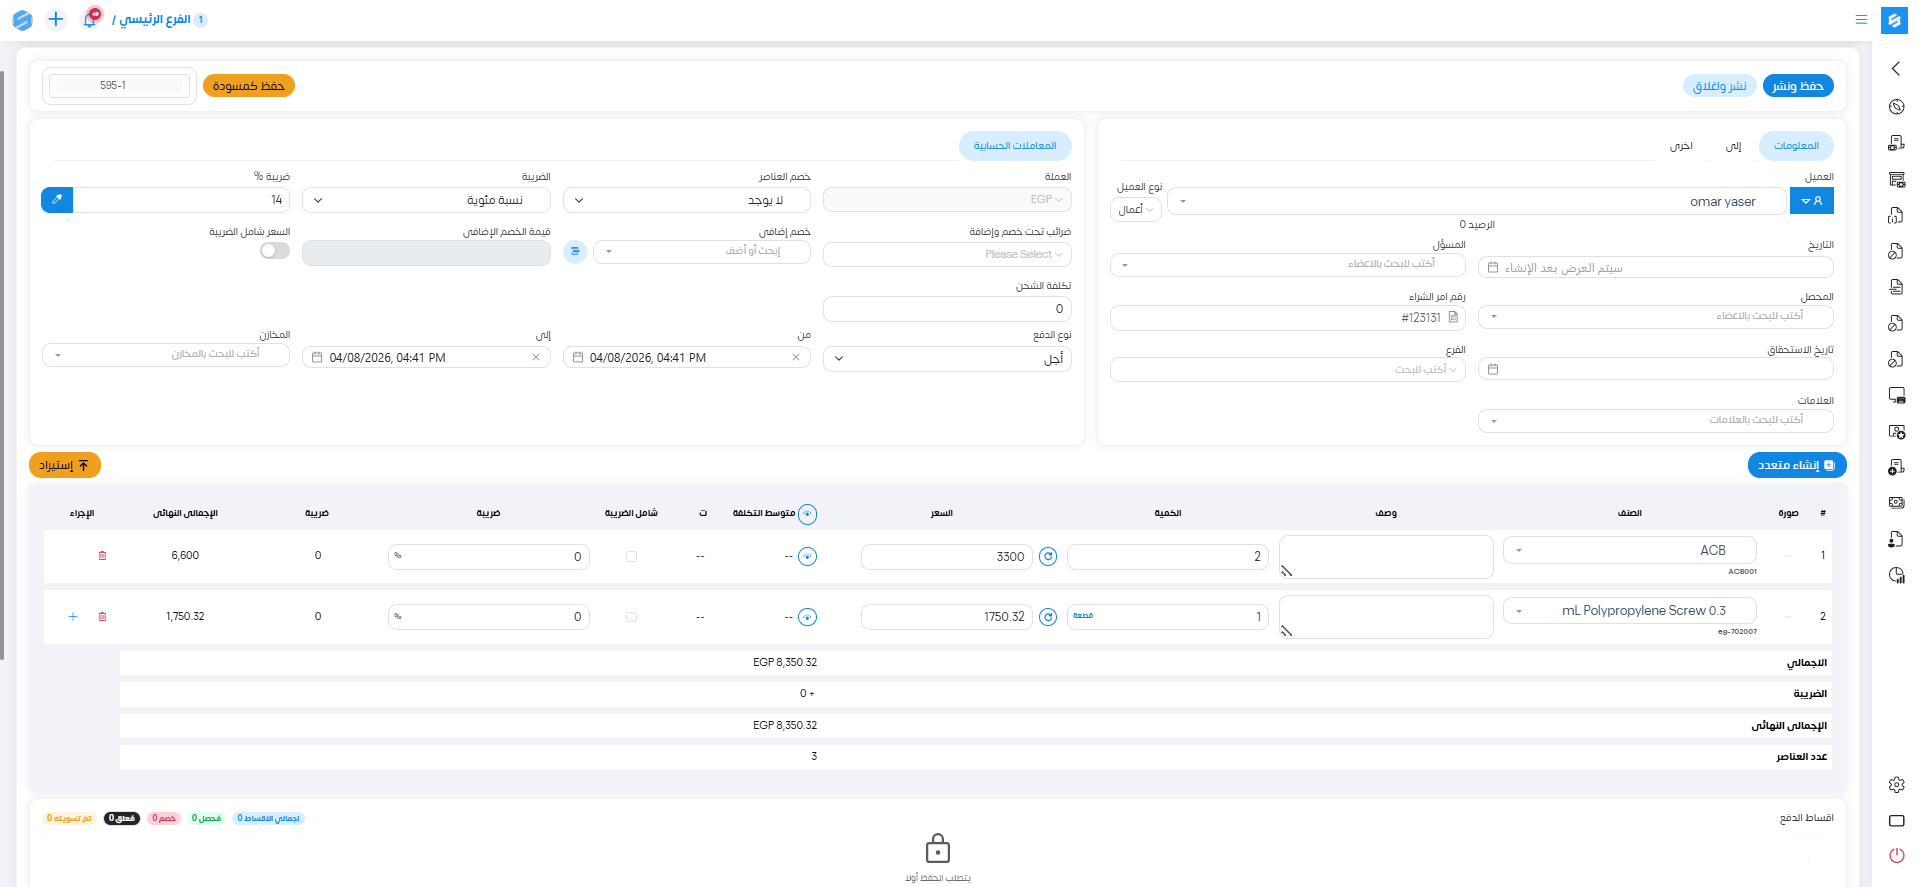Viewport: 1919px width, 887px height.
Task: Click refresh price icon for ACB row
Action: [x=1048, y=557]
